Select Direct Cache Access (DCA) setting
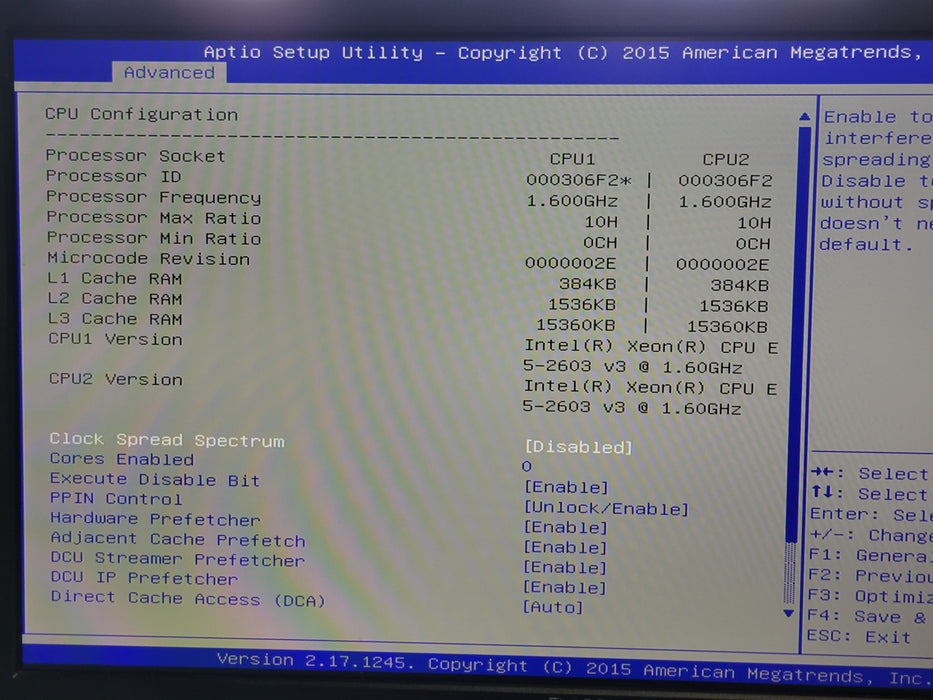 pos(188,599)
